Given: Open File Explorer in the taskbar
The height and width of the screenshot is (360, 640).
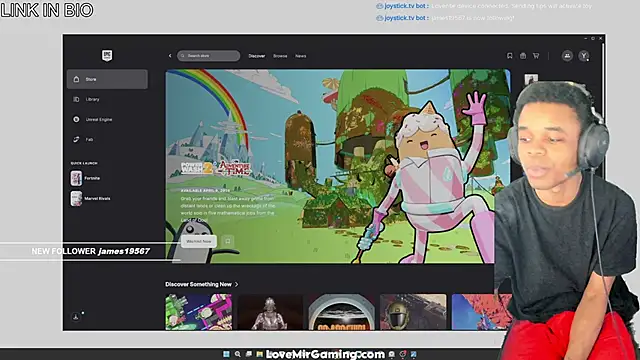Looking at the screenshot, I should click(x=260, y=354).
